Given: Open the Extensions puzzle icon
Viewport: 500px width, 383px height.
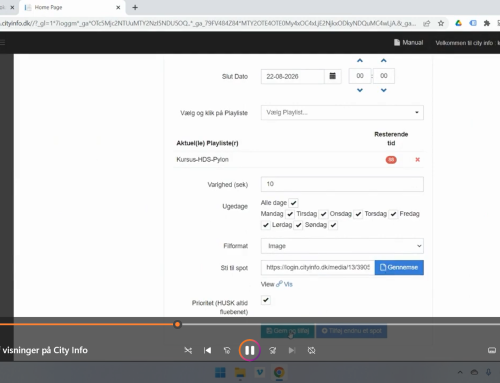Looking at the screenshot, I should coord(487,23).
